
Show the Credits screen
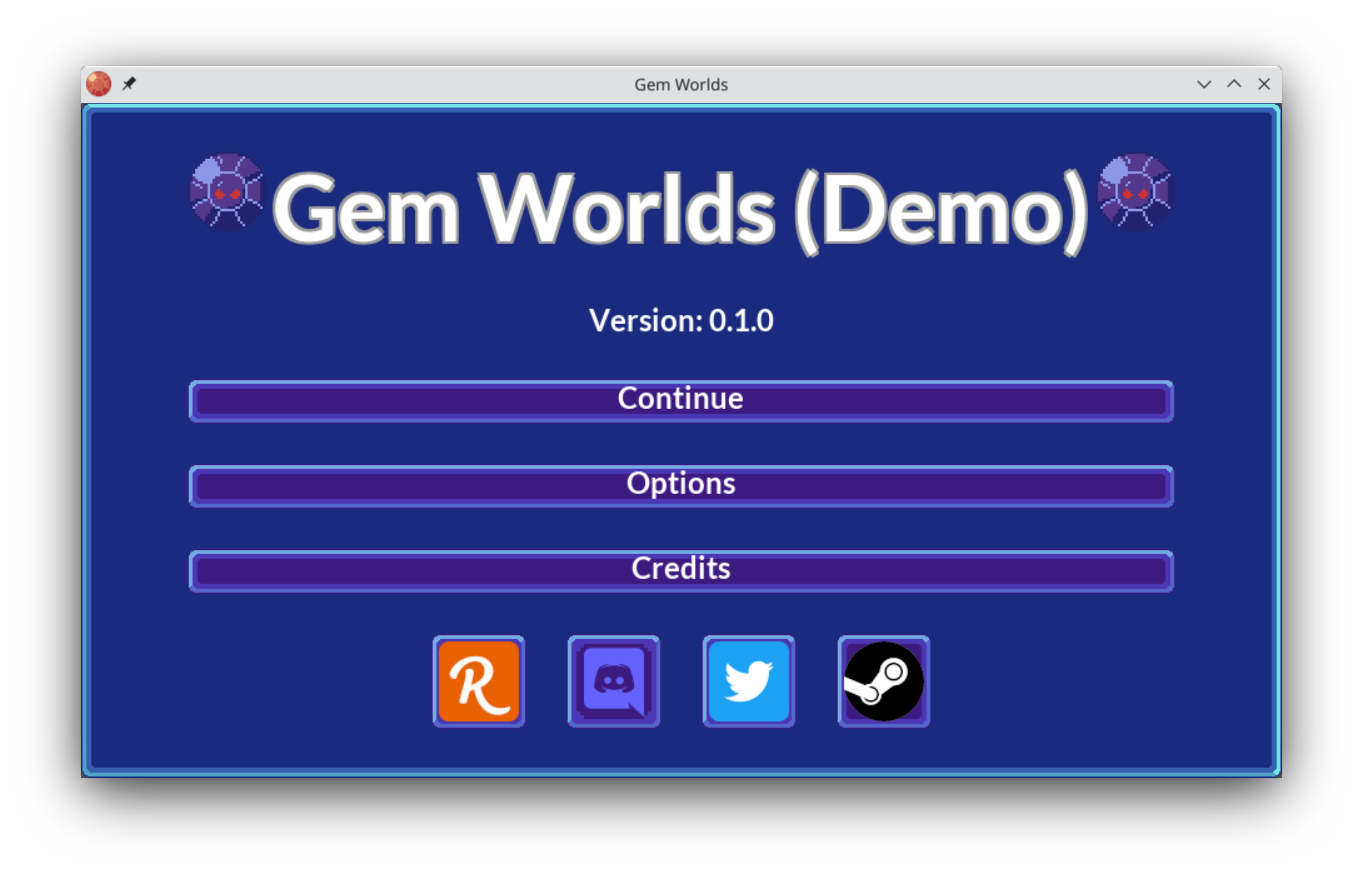click(x=681, y=570)
